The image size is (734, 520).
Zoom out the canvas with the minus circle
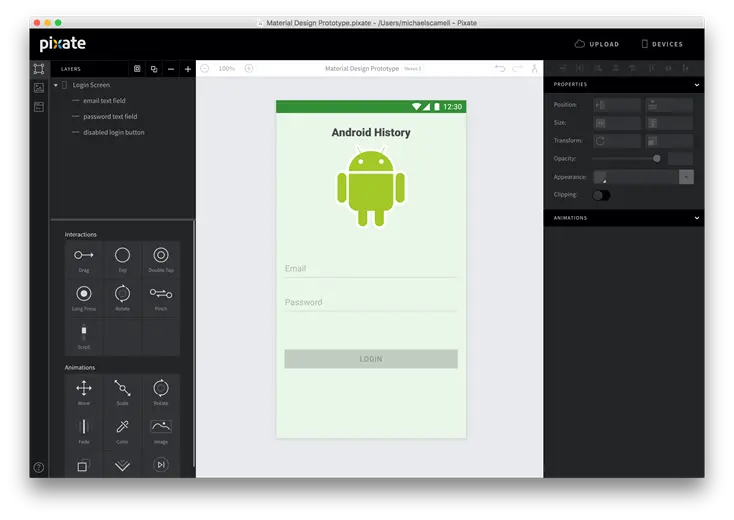point(205,69)
